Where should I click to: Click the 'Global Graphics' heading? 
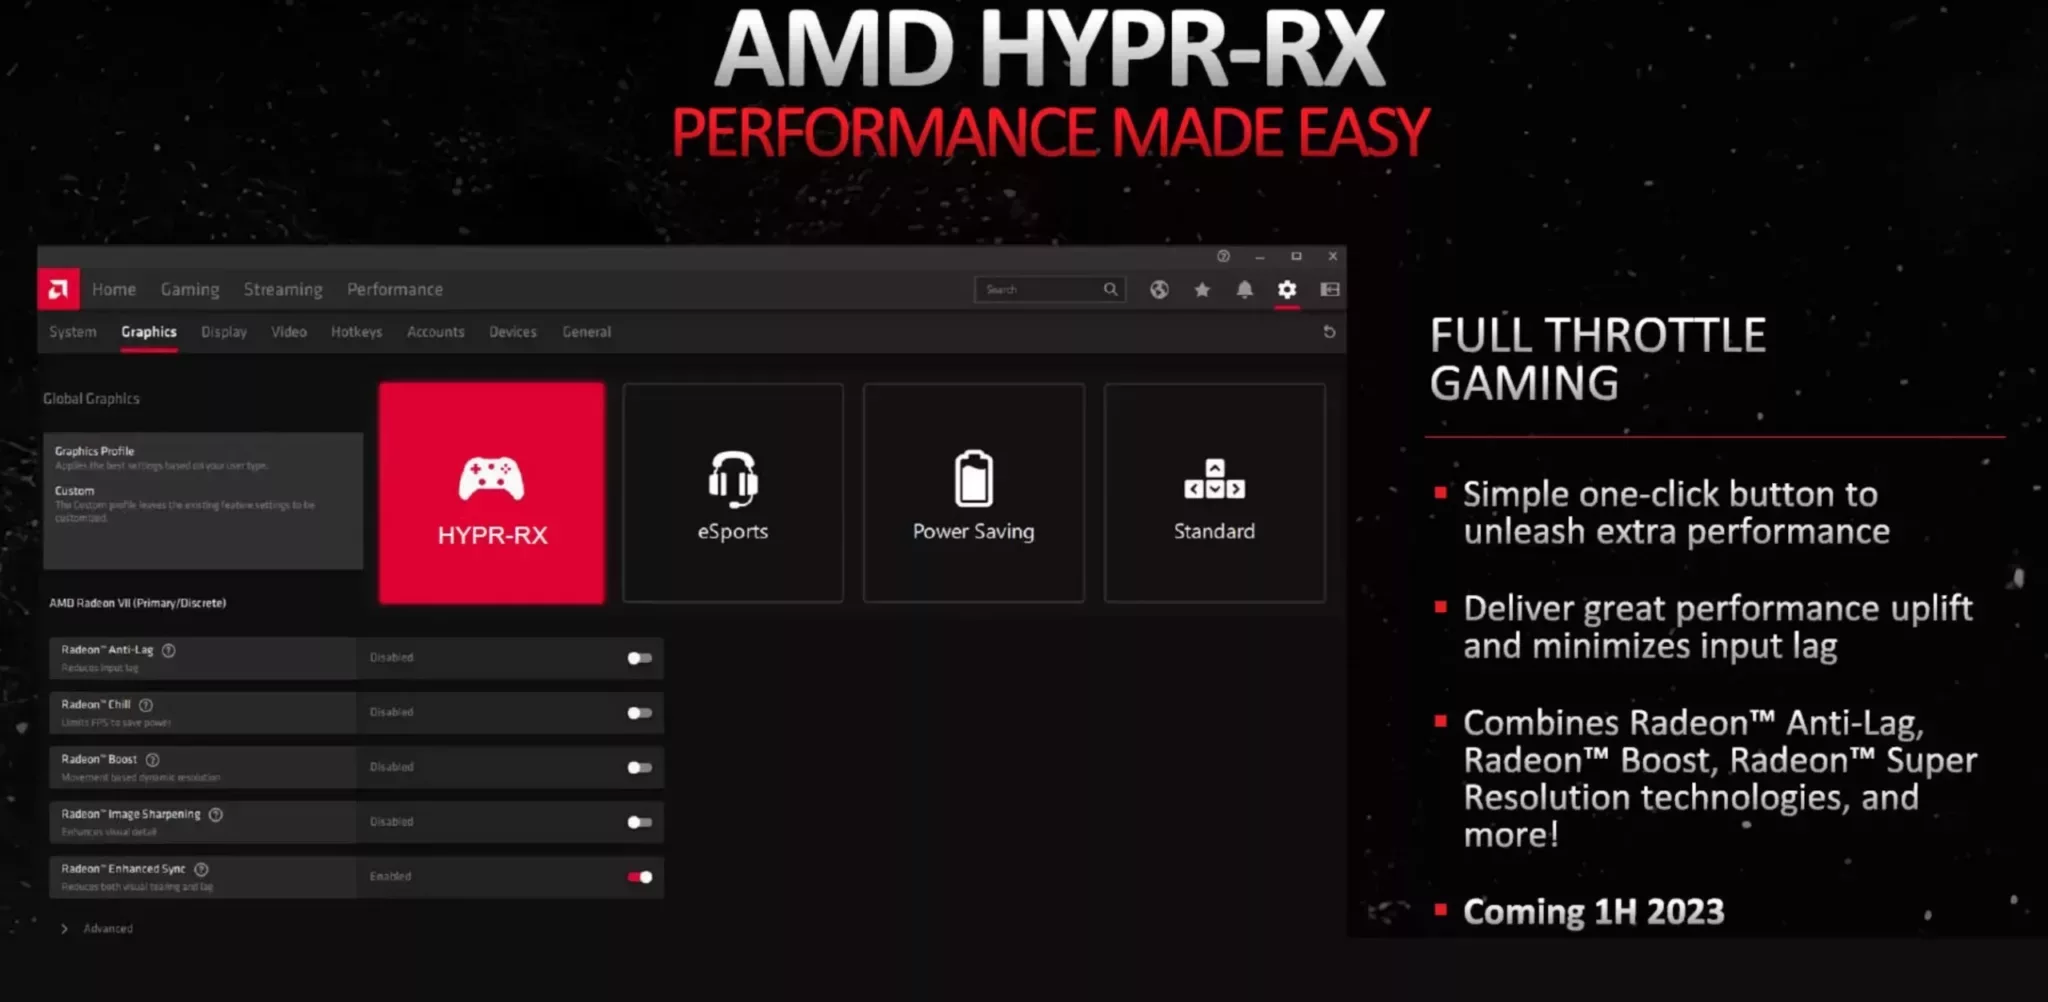pos(91,398)
